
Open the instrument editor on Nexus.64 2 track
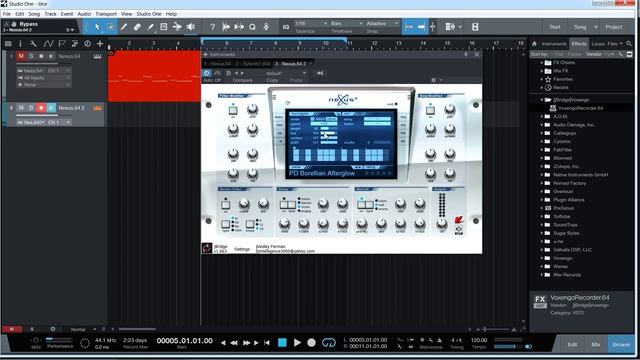pos(97,108)
